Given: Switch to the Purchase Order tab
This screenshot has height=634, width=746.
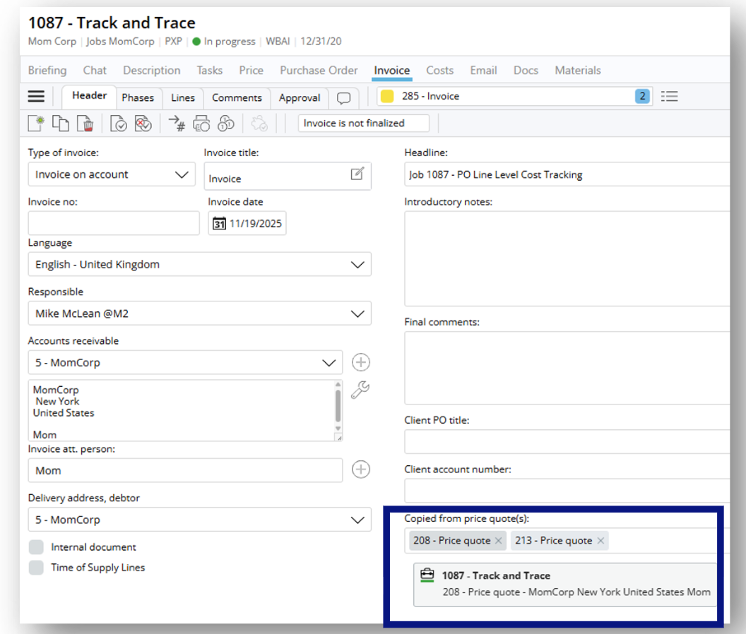Looking at the screenshot, I should 318,71.
